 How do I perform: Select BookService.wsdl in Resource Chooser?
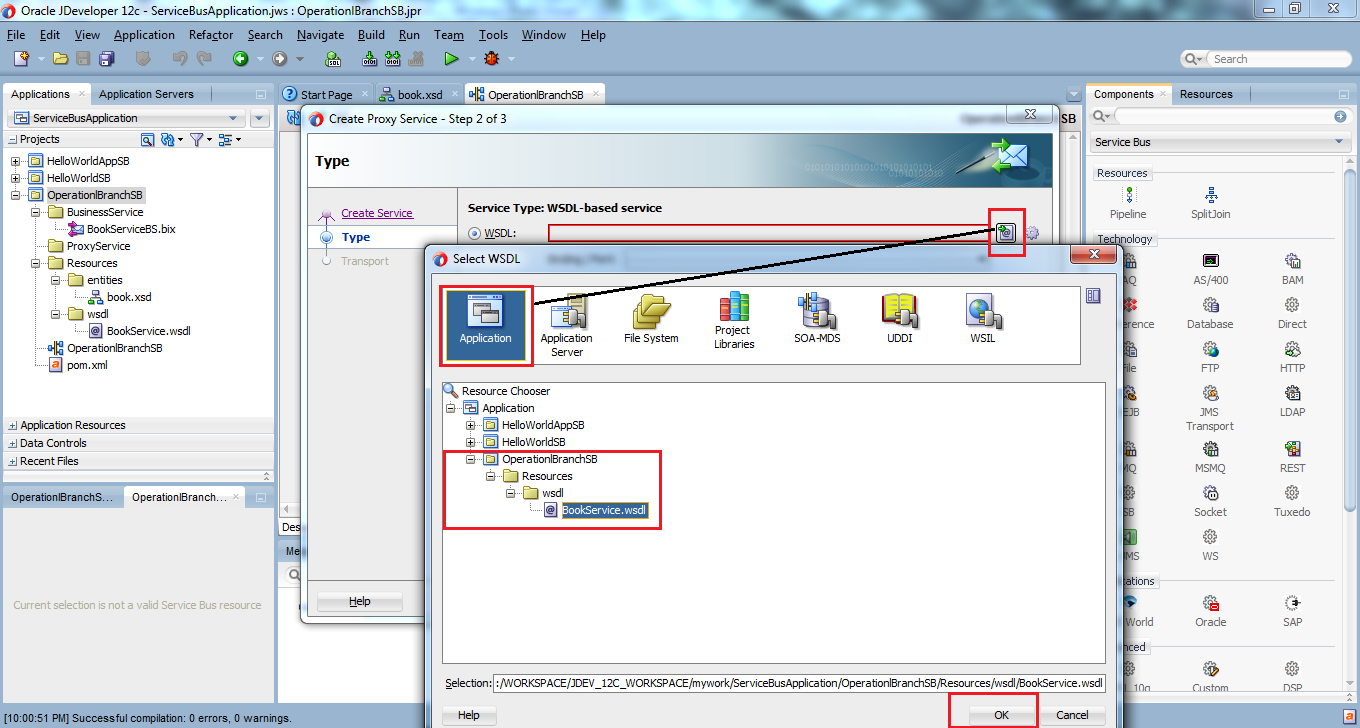605,510
